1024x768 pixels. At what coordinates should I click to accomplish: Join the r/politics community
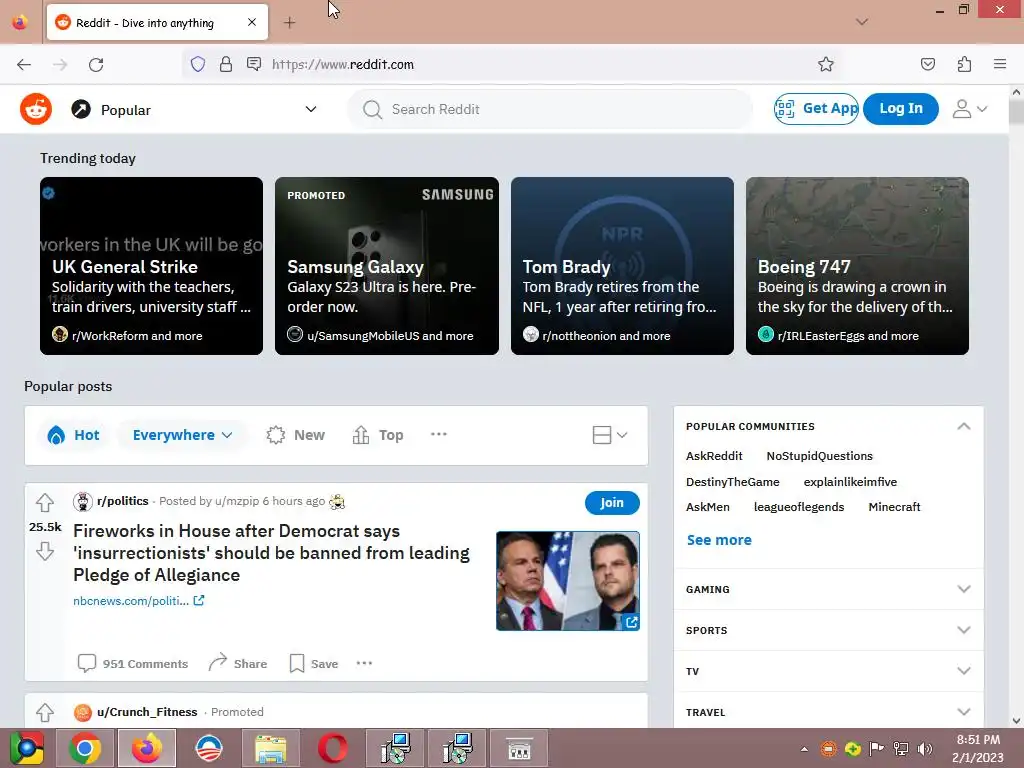612,503
